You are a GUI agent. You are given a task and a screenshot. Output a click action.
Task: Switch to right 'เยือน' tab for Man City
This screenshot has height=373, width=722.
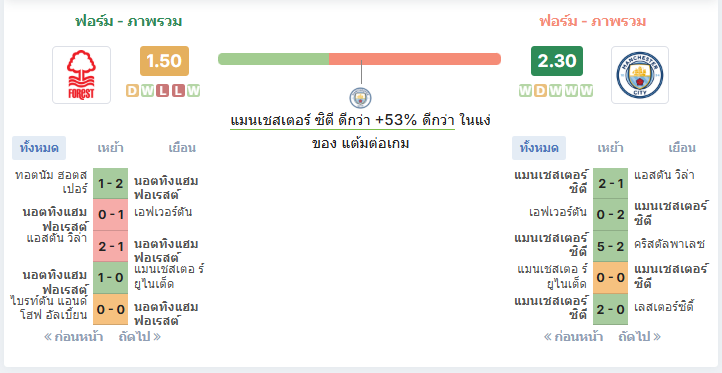(x=682, y=148)
